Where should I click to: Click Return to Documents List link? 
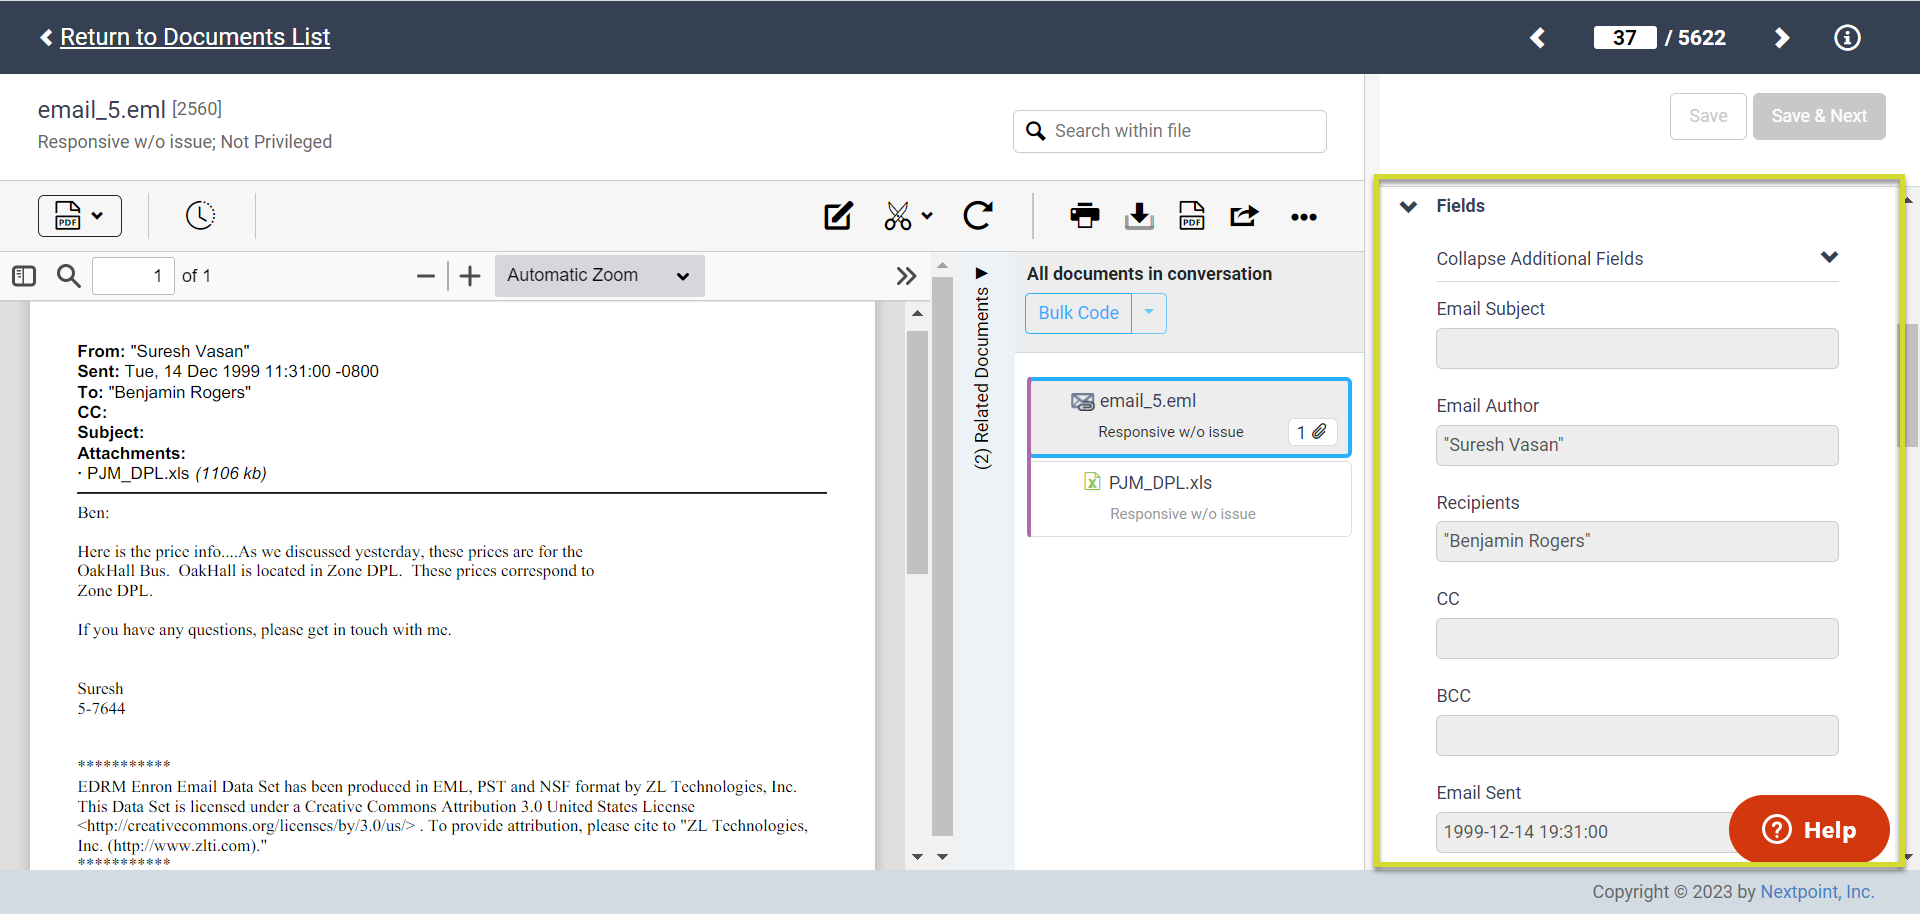(195, 37)
